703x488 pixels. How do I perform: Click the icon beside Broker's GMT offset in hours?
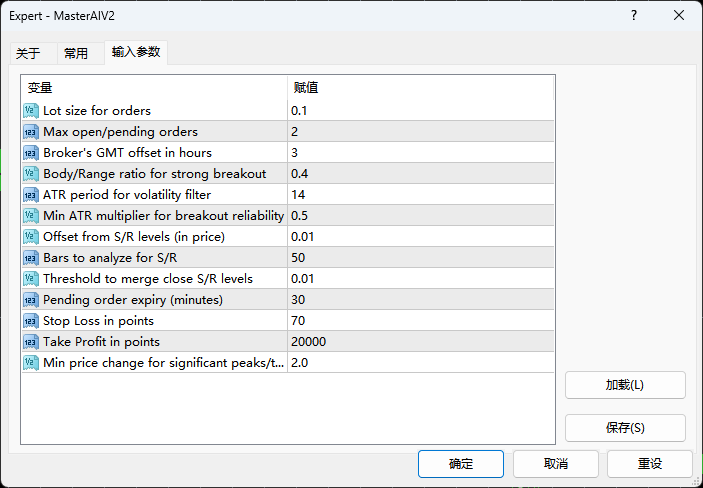[30, 152]
